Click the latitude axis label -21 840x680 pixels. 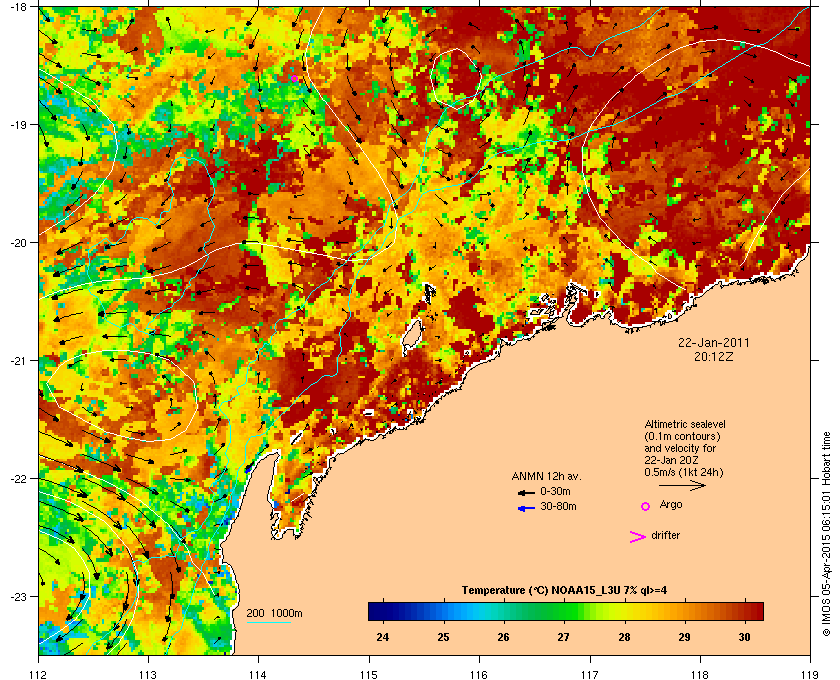click(x=18, y=361)
